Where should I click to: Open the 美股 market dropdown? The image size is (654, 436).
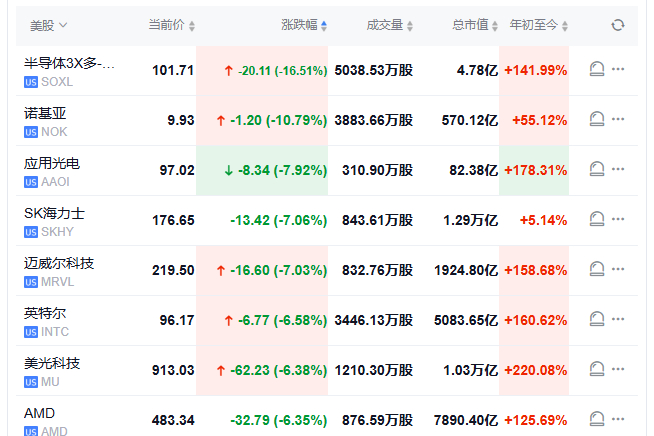tap(48, 25)
